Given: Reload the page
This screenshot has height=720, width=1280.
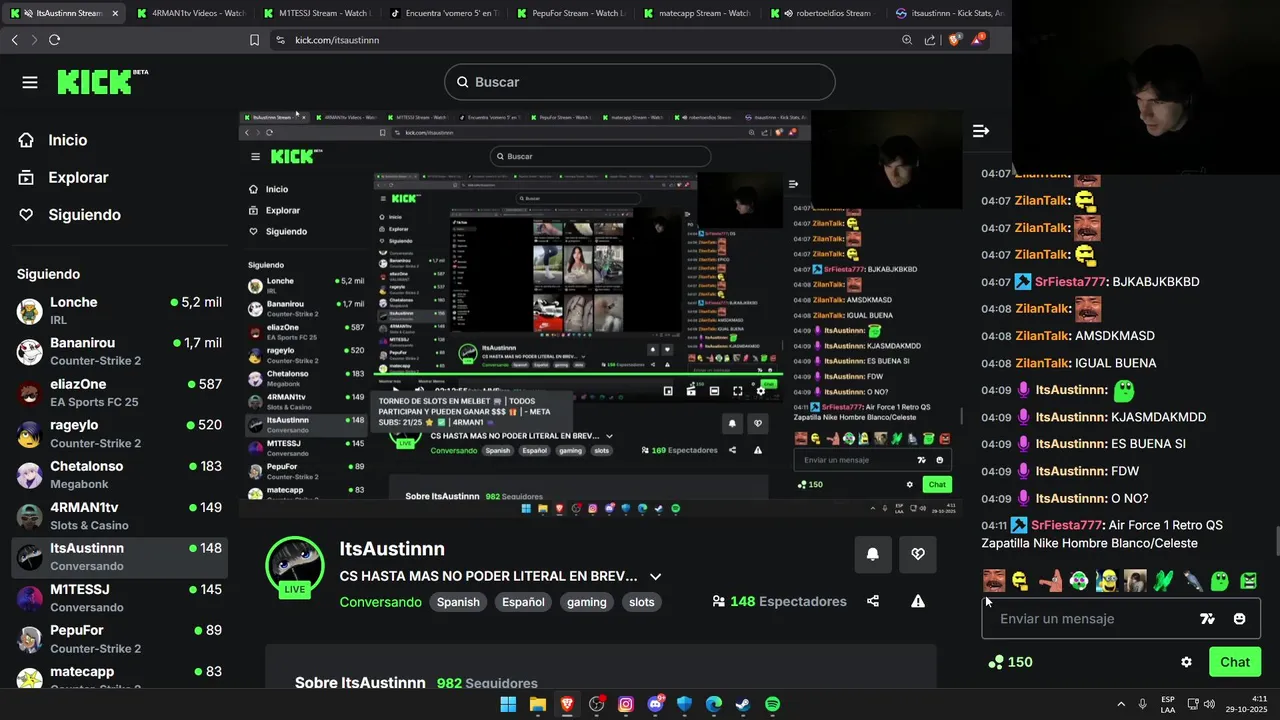Looking at the screenshot, I should [x=54, y=40].
